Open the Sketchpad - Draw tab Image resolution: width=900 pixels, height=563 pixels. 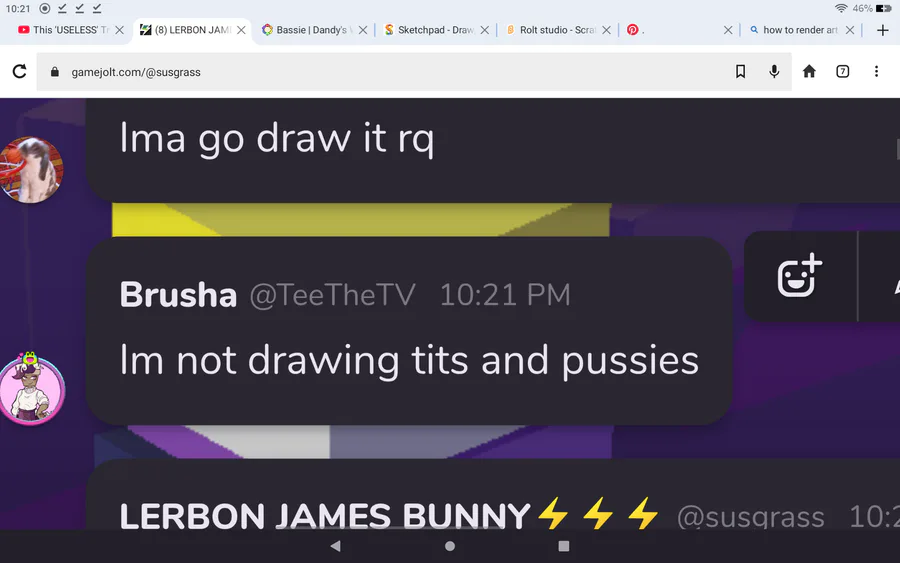click(x=429, y=30)
